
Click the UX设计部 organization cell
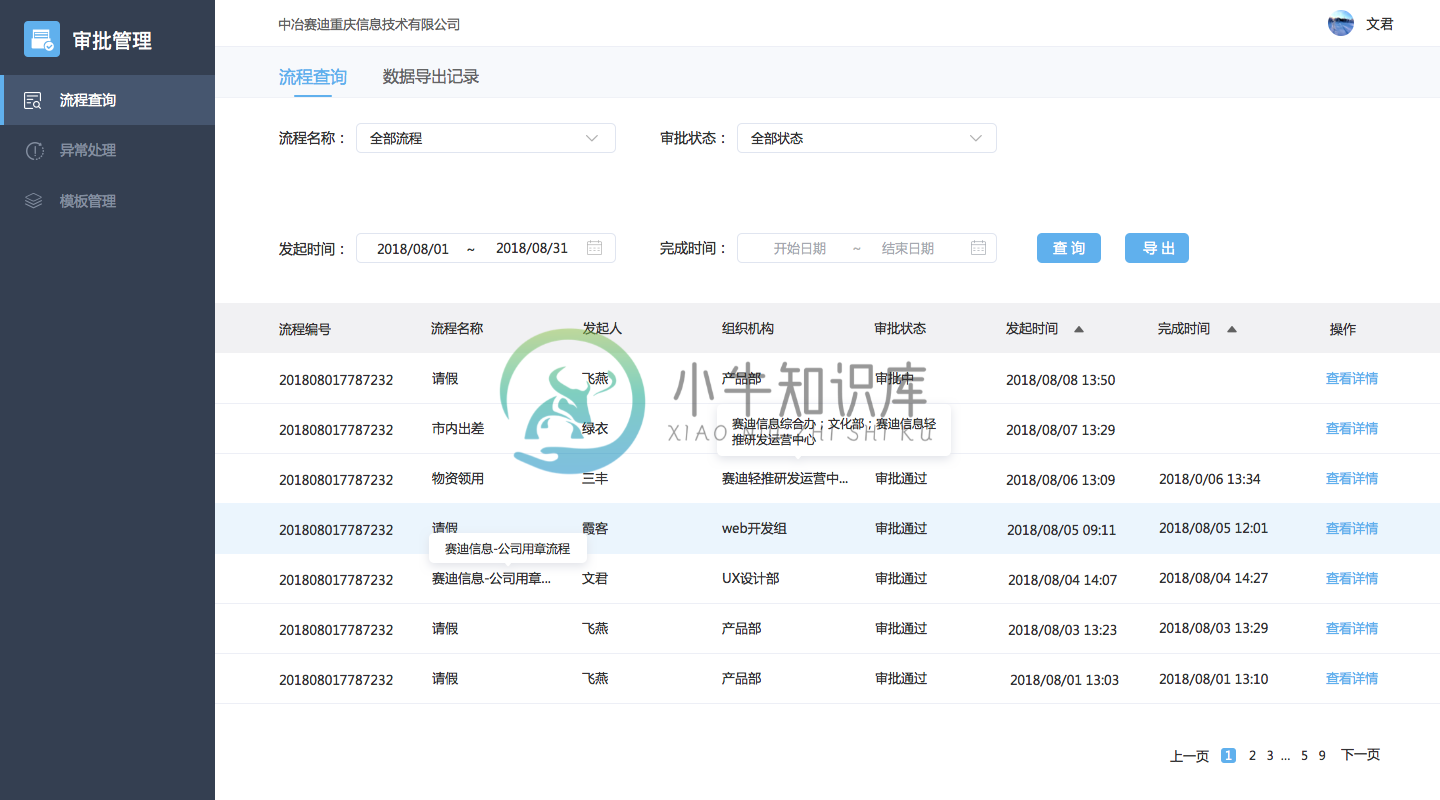(x=750, y=579)
